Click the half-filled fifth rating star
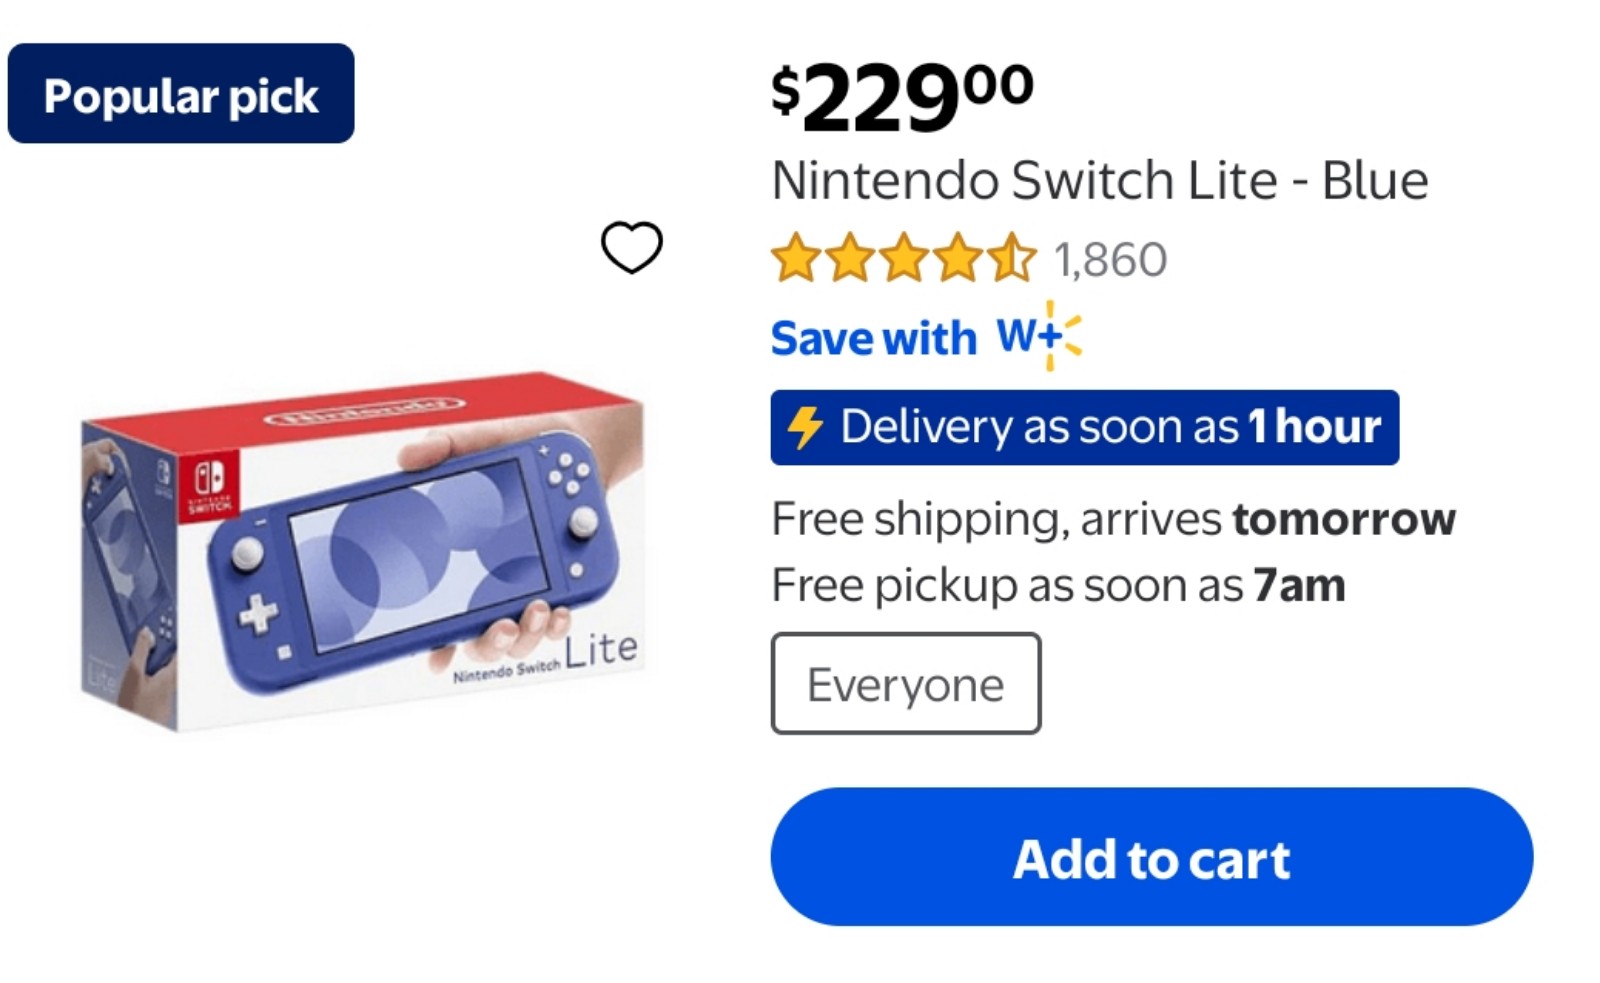 pos(1012,259)
